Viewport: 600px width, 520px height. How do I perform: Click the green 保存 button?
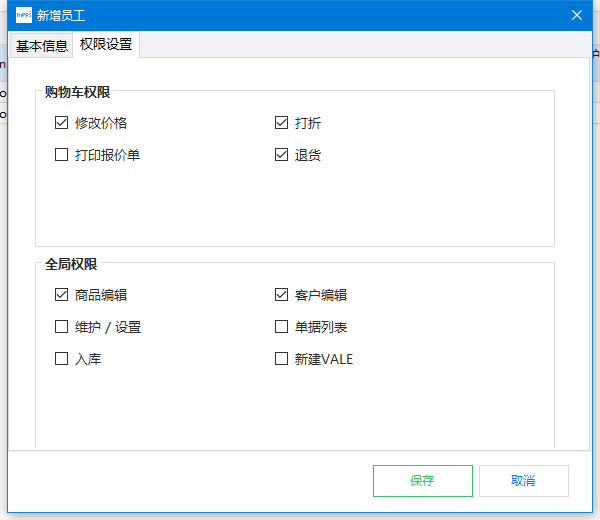click(x=423, y=481)
